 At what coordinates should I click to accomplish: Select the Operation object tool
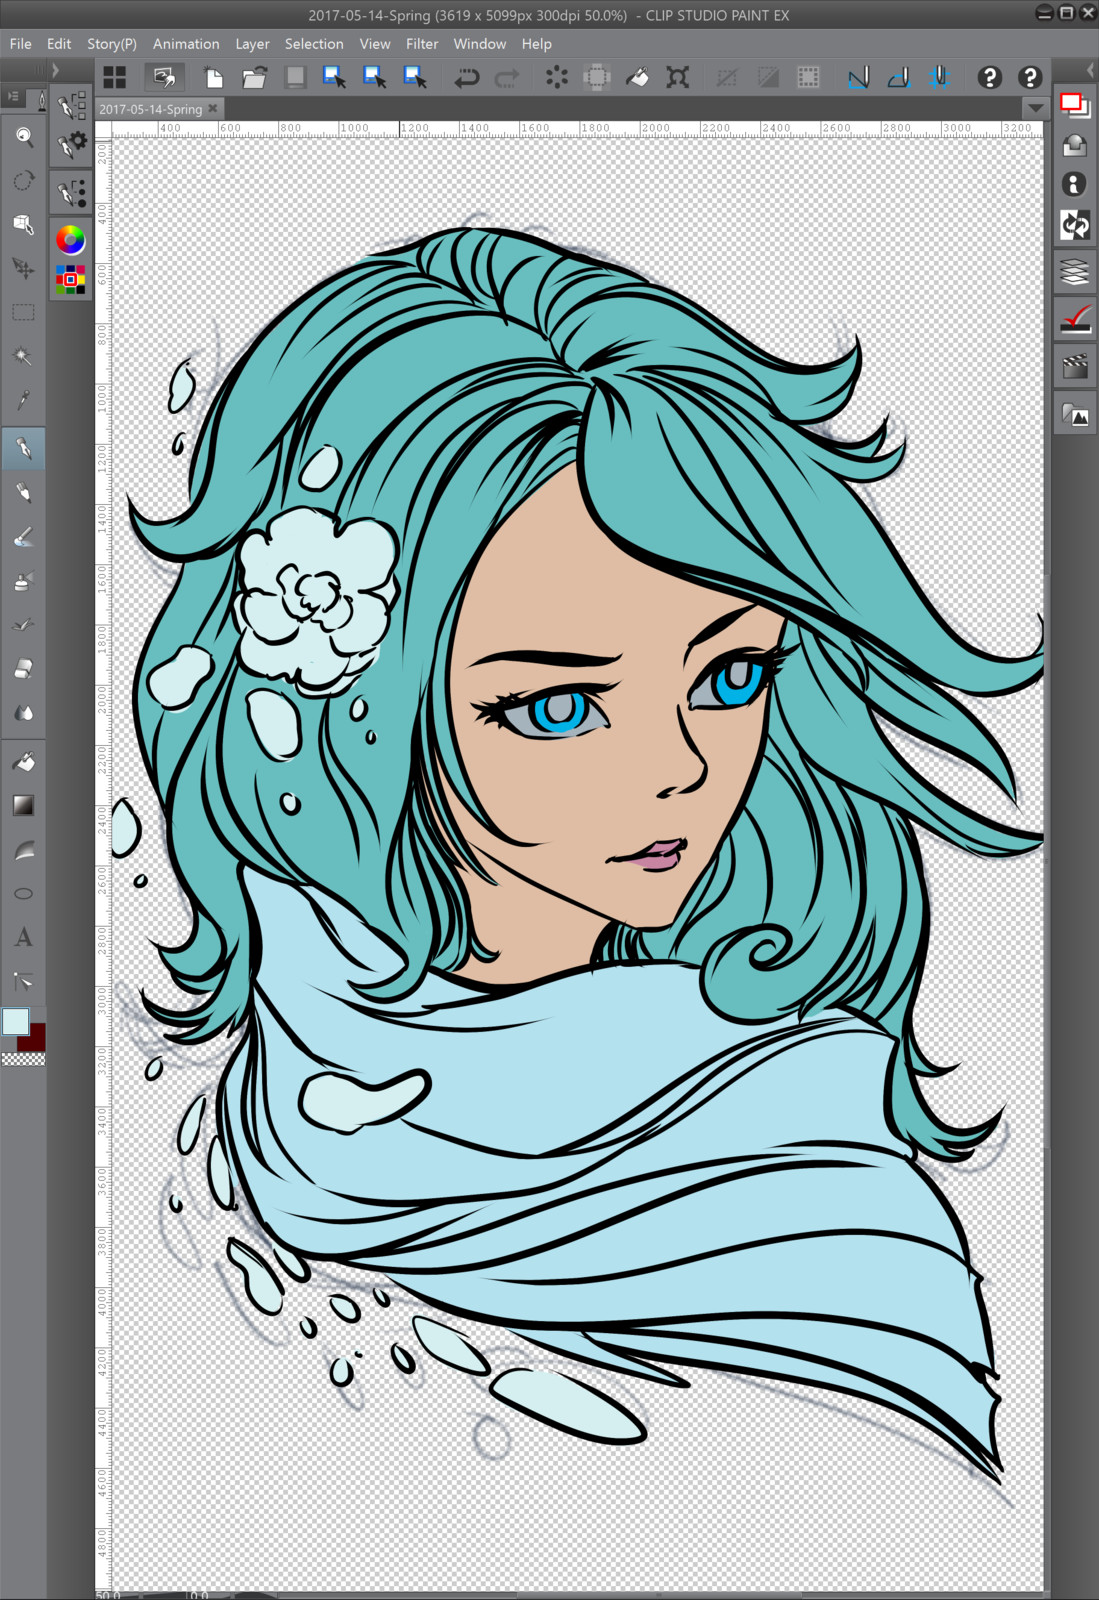point(23,224)
